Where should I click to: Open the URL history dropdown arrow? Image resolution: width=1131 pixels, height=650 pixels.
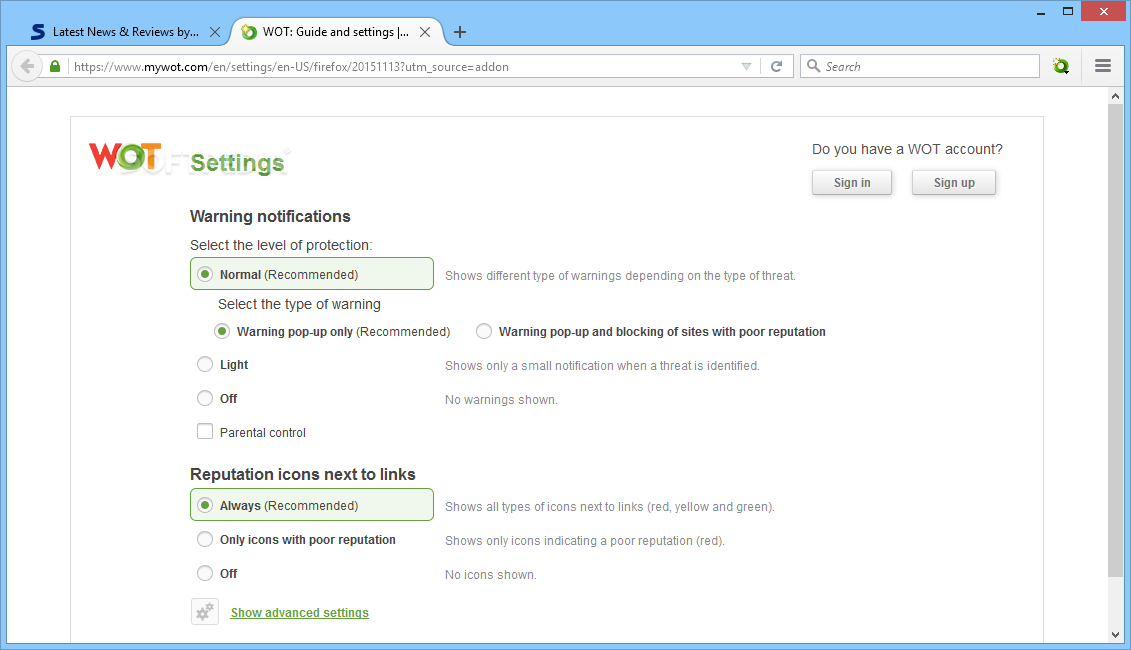tap(746, 66)
